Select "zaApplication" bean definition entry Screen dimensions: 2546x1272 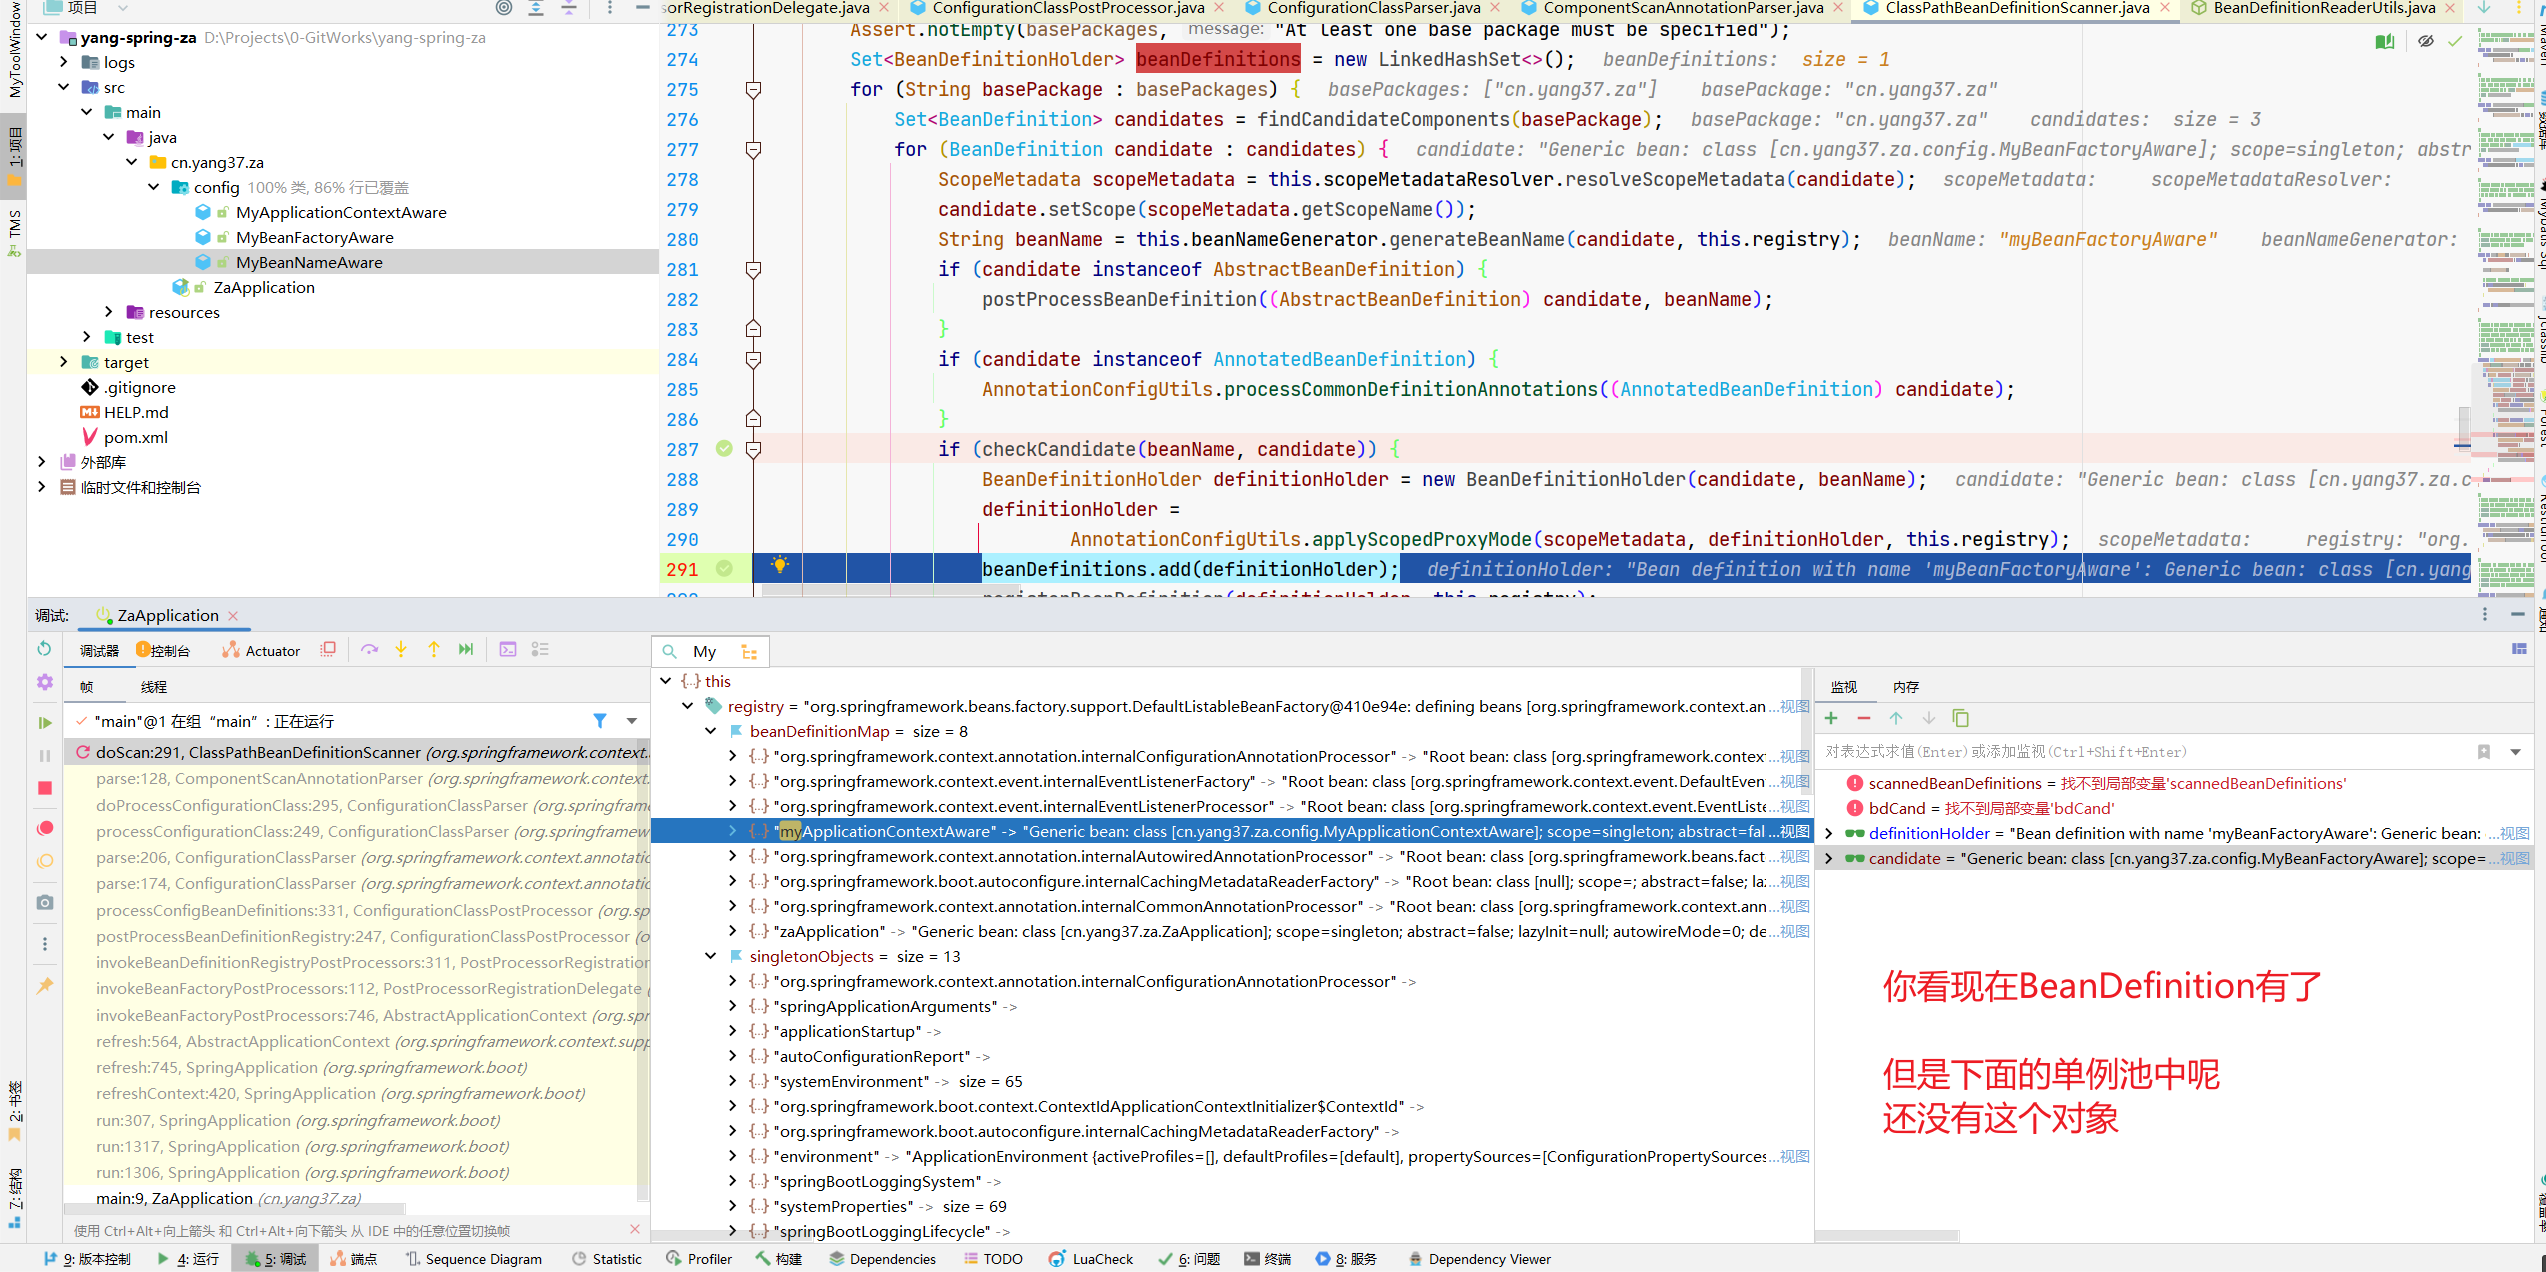click(1231, 931)
